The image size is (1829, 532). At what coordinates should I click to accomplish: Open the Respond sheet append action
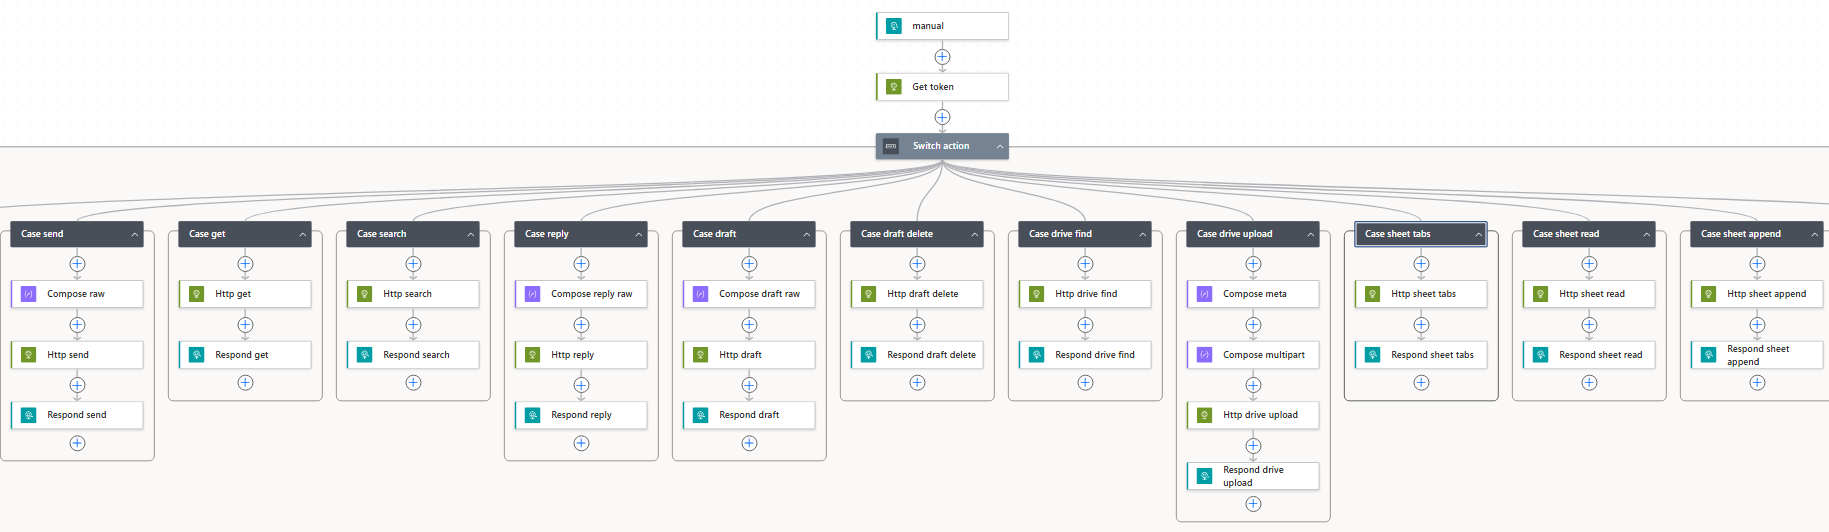click(x=1757, y=355)
